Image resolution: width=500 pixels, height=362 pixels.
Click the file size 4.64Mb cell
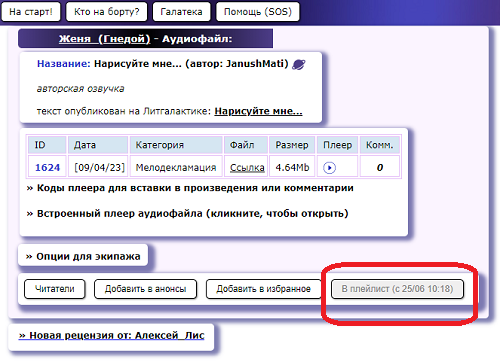(x=292, y=167)
